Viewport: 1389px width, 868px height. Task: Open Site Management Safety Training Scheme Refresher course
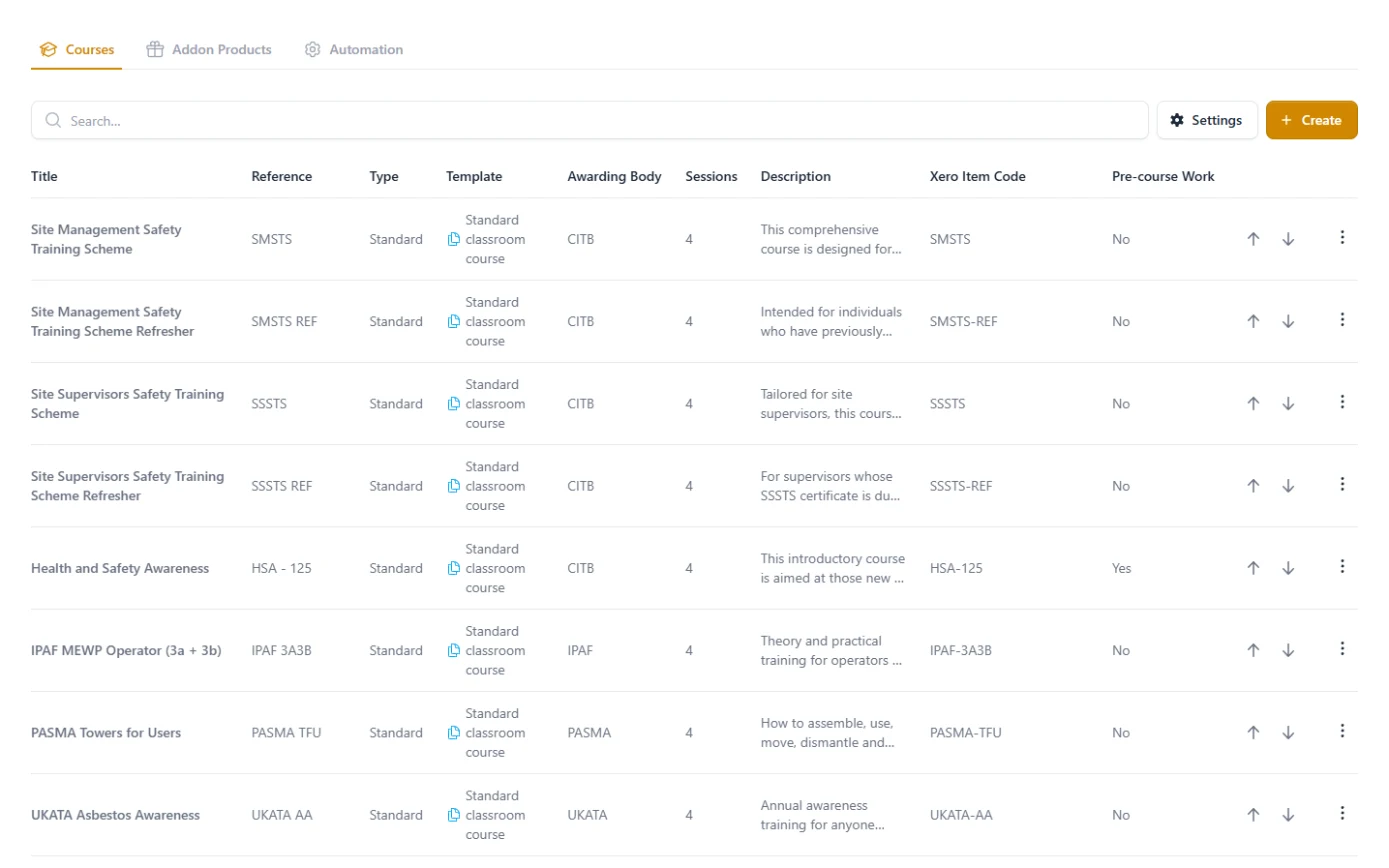pos(113,321)
